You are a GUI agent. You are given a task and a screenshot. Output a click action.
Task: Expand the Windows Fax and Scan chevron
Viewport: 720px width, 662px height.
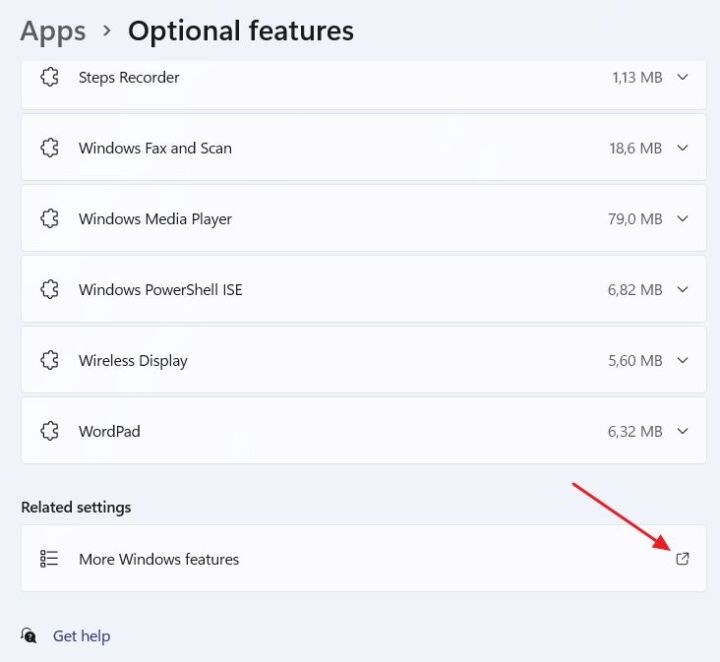pyautogui.click(x=683, y=148)
